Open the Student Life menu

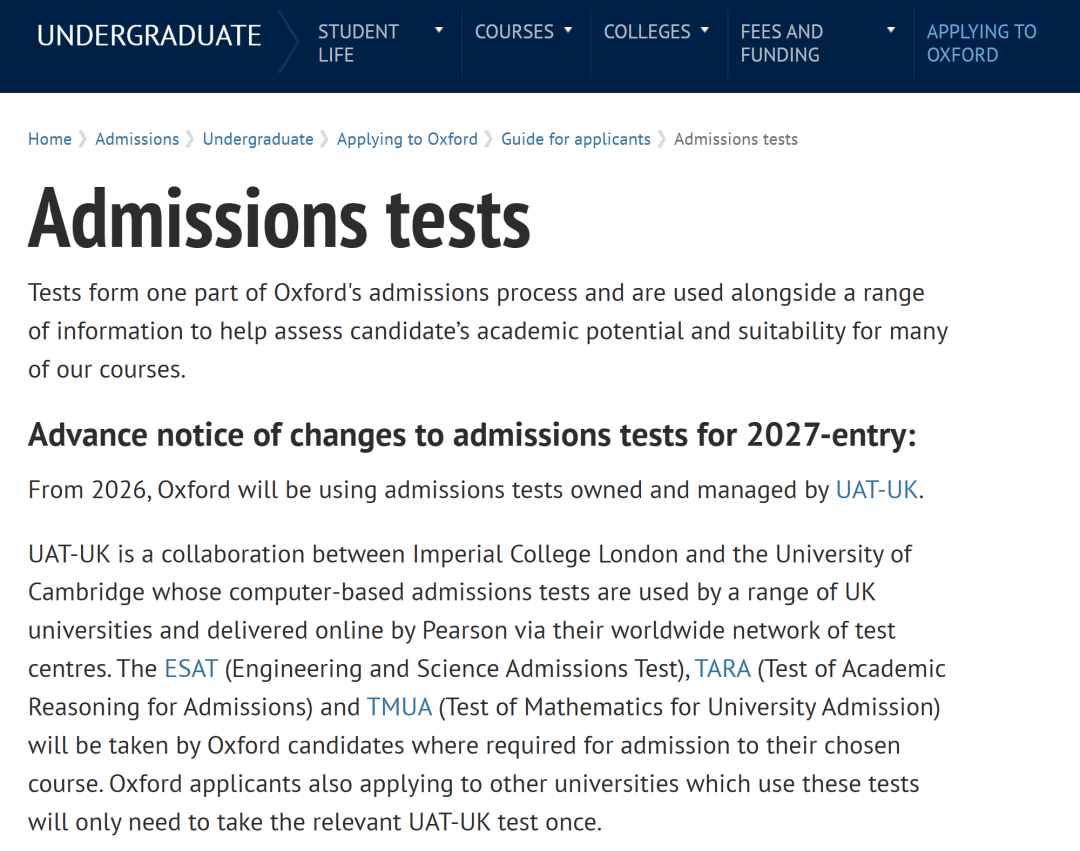point(357,43)
